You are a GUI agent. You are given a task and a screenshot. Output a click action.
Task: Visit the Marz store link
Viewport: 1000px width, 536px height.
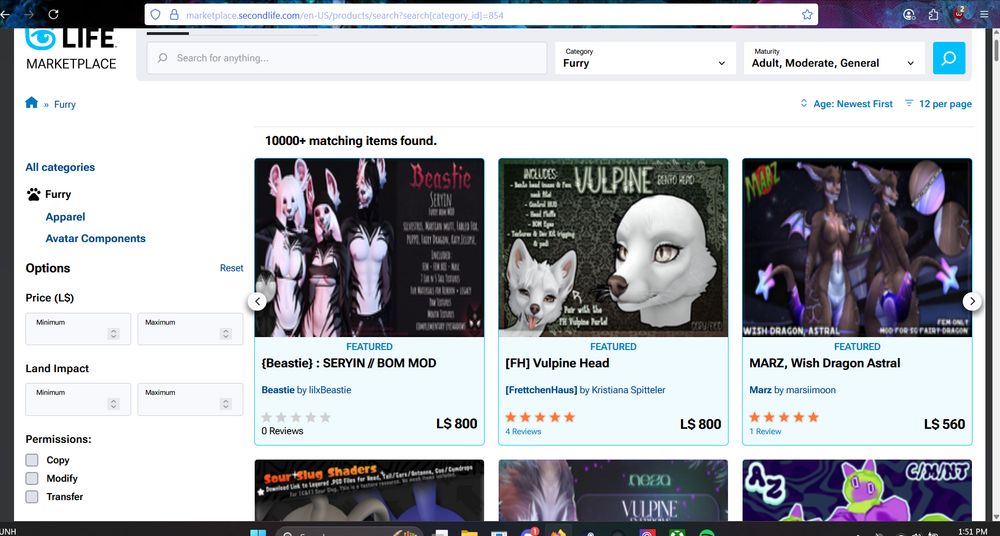tap(760, 390)
